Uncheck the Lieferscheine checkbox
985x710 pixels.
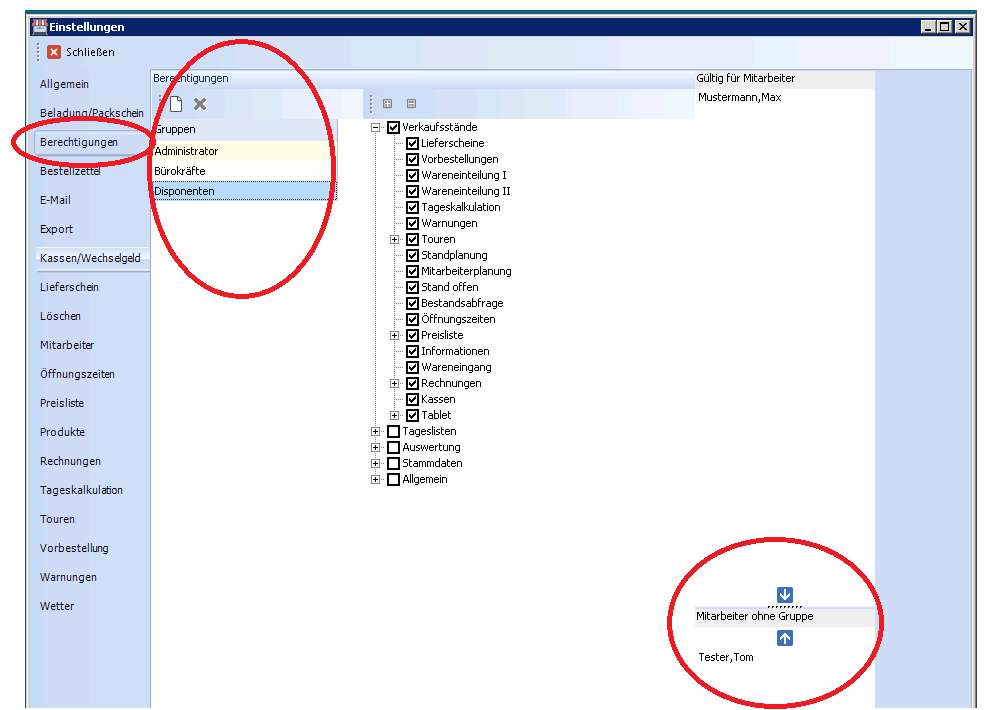[412, 144]
